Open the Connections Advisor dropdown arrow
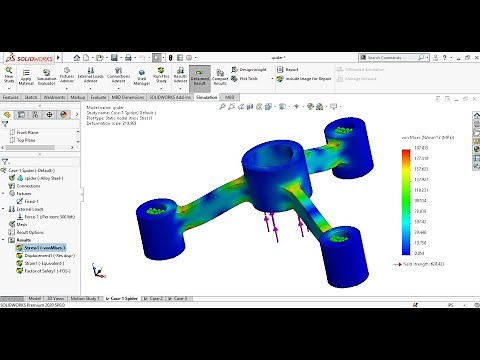The height and width of the screenshot is (360, 480). click(118, 89)
